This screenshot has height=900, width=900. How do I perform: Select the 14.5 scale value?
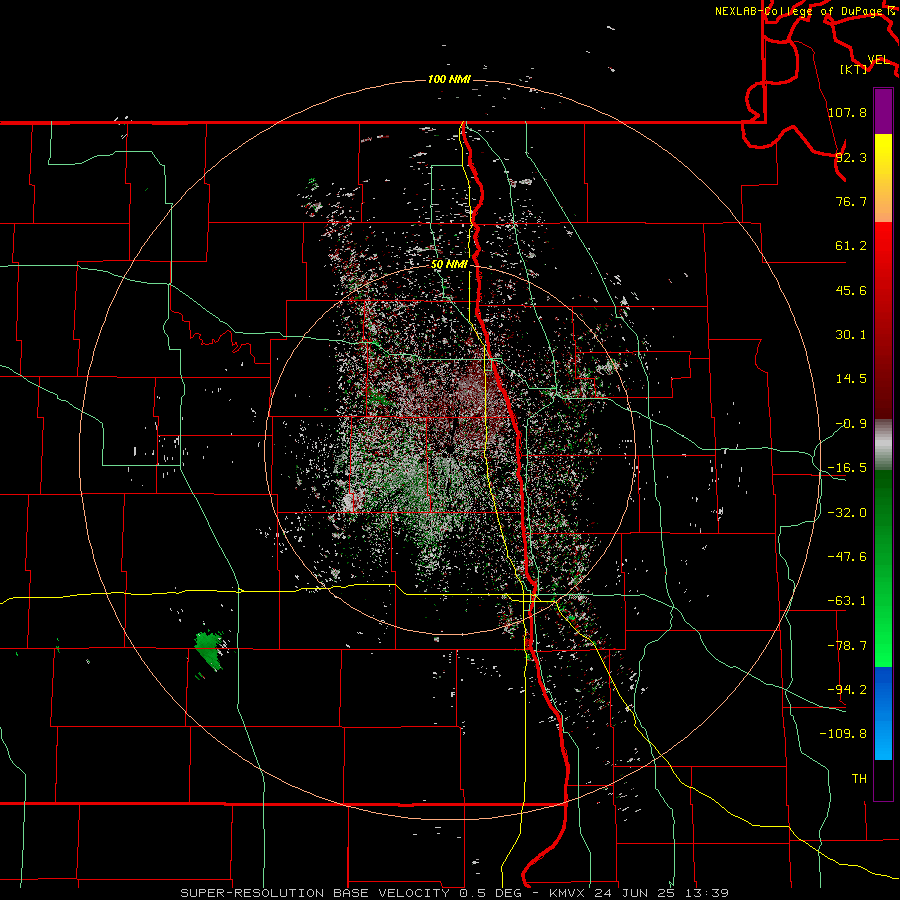(851, 379)
